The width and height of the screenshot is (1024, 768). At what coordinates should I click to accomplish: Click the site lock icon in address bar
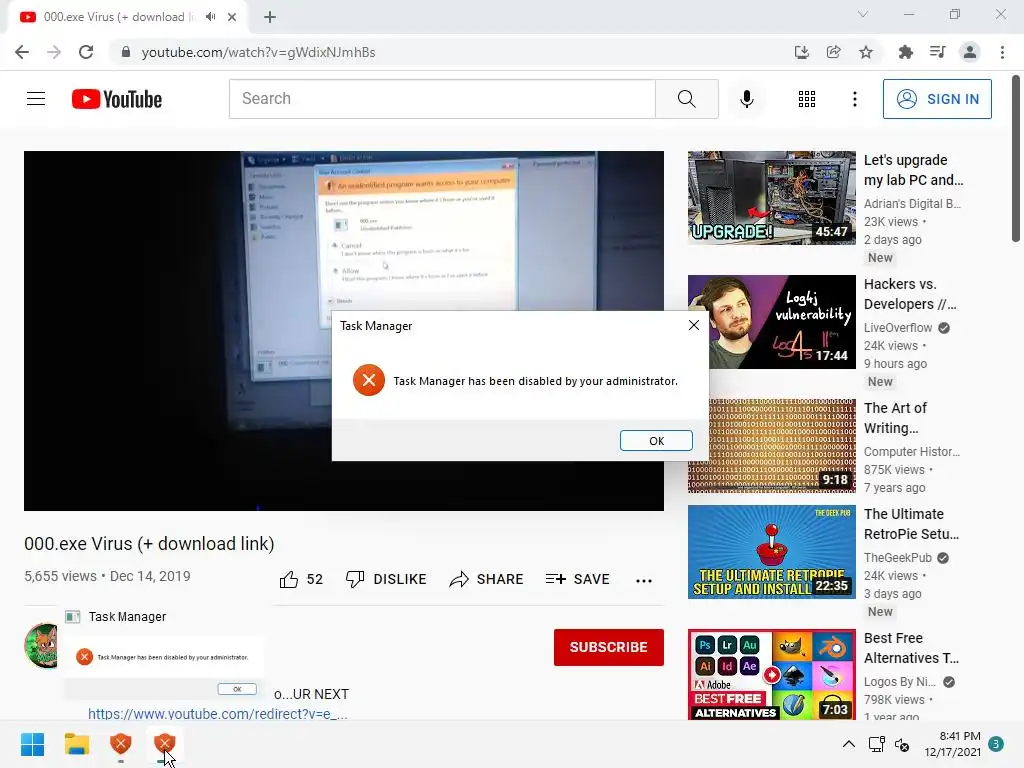tap(126, 52)
